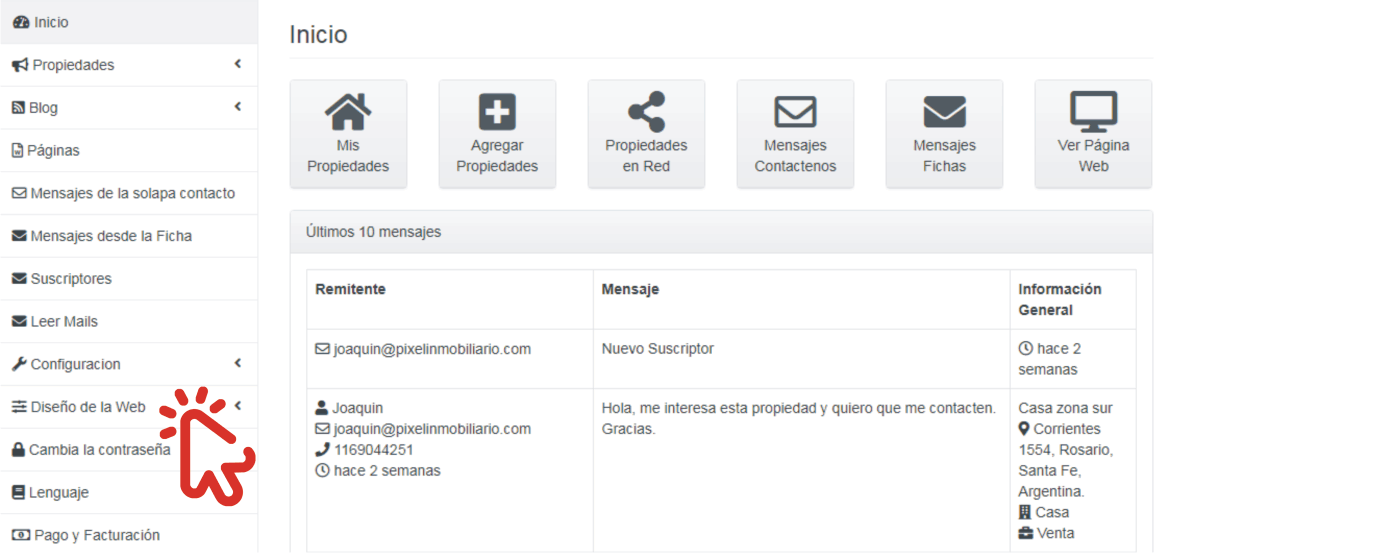Expand the Propiedades submenu chevron
Screen dimensions: 1379x553
238,64
